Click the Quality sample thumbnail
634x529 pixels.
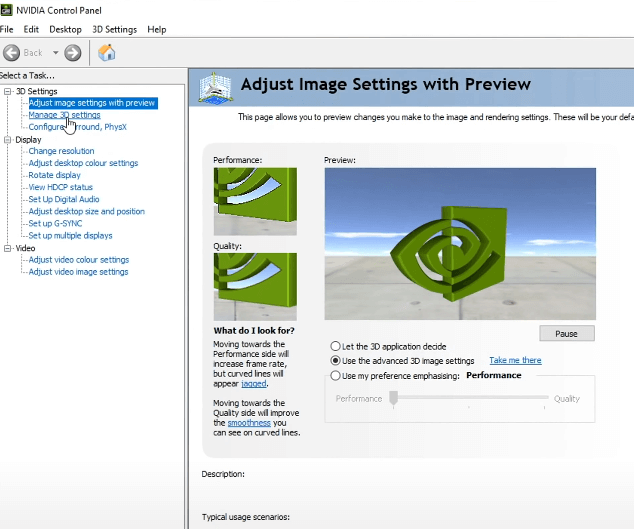[x=255, y=287]
